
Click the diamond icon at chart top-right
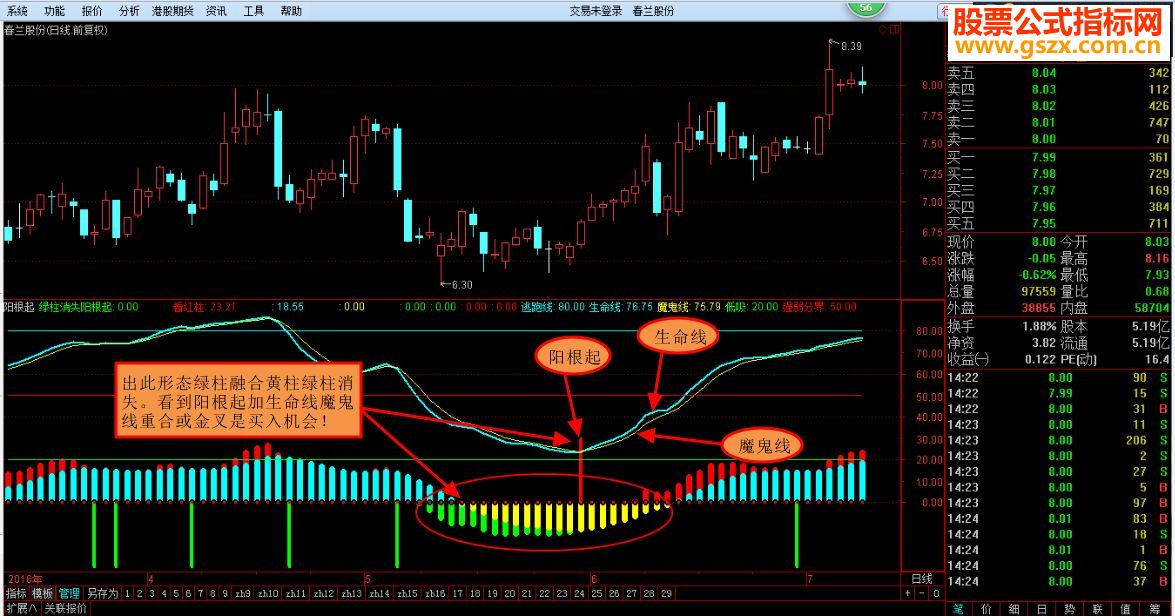point(883,29)
